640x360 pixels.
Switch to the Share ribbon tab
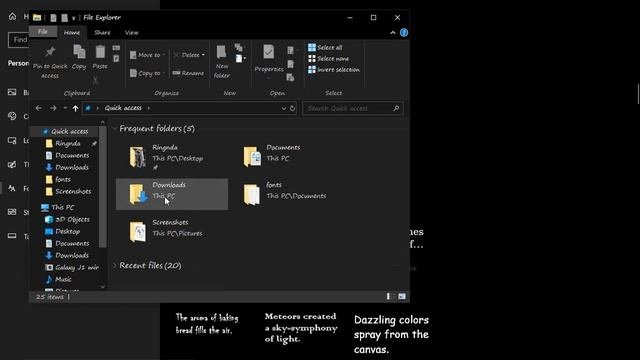coord(102,32)
